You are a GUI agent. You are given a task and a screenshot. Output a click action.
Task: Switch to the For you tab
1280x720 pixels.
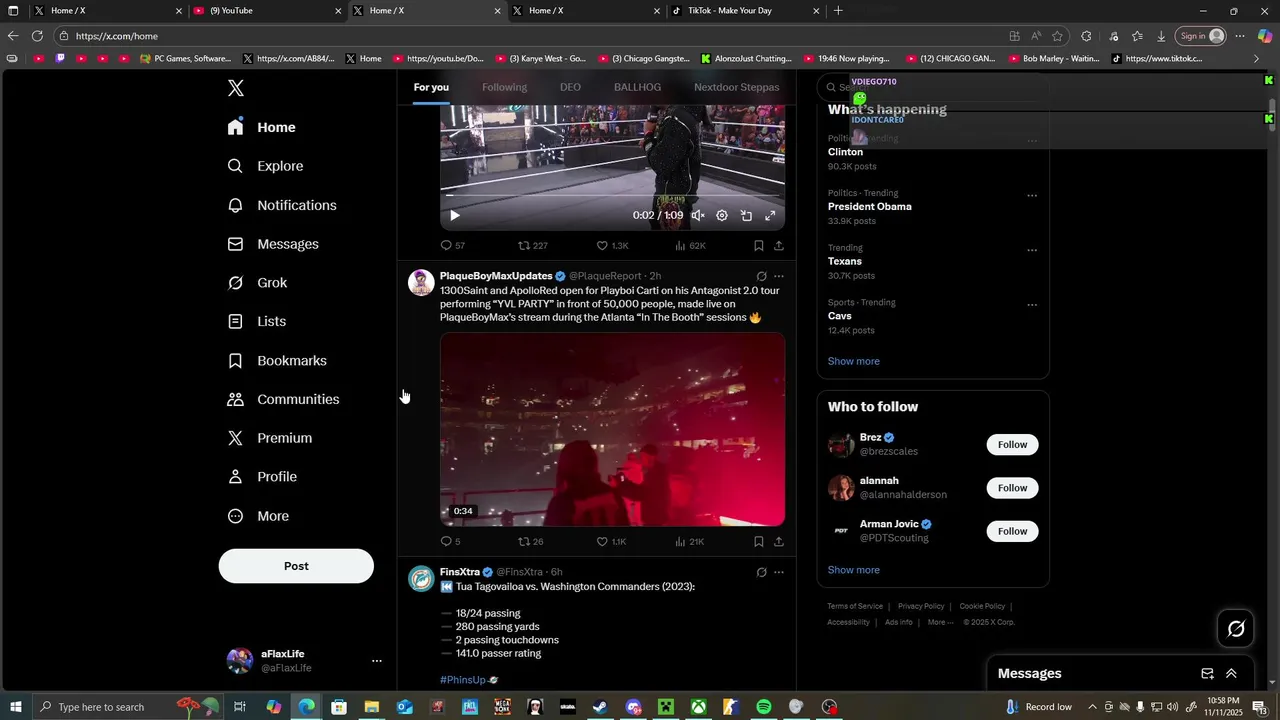(431, 87)
